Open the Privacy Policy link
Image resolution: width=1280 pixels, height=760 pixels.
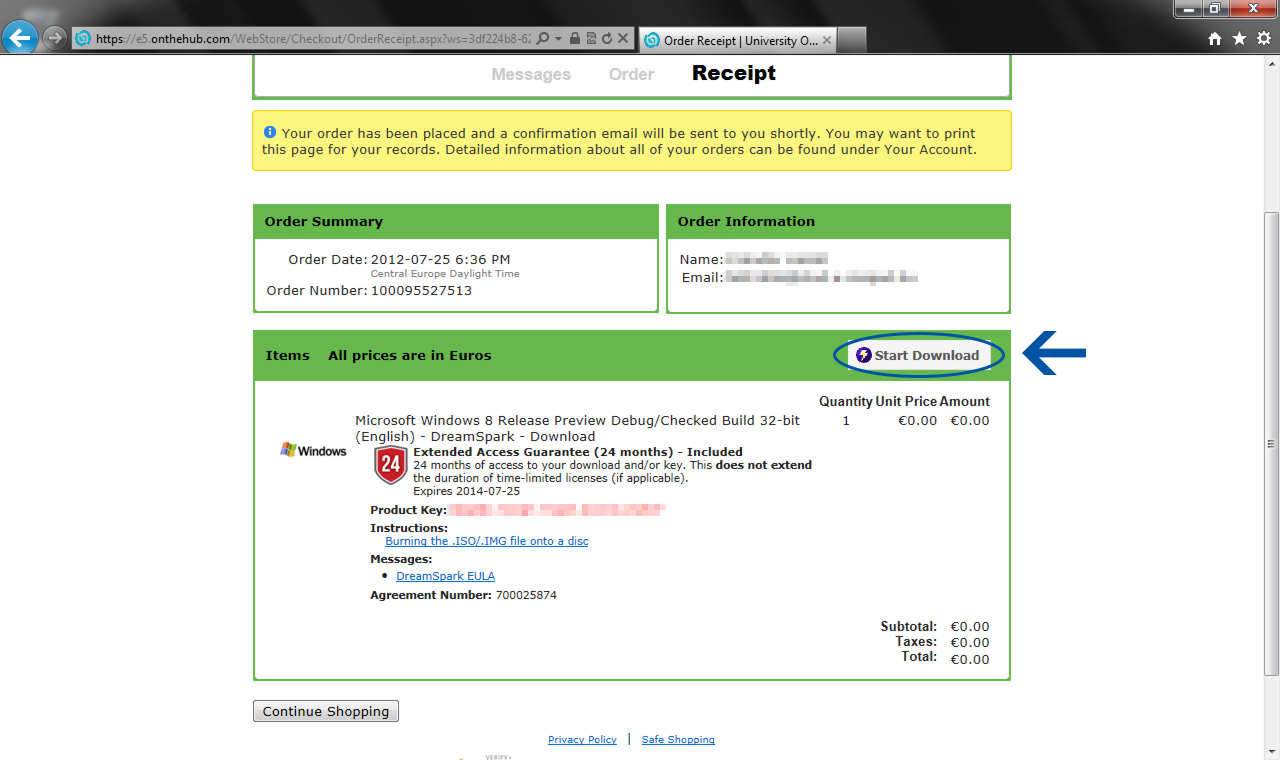pyautogui.click(x=582, y=740)
